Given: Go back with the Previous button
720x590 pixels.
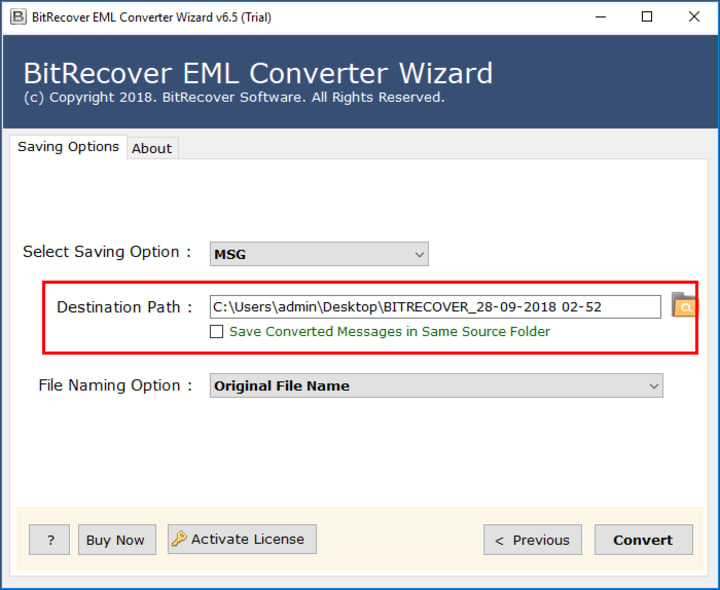Looking at the screenshot, I should [532, 539].
